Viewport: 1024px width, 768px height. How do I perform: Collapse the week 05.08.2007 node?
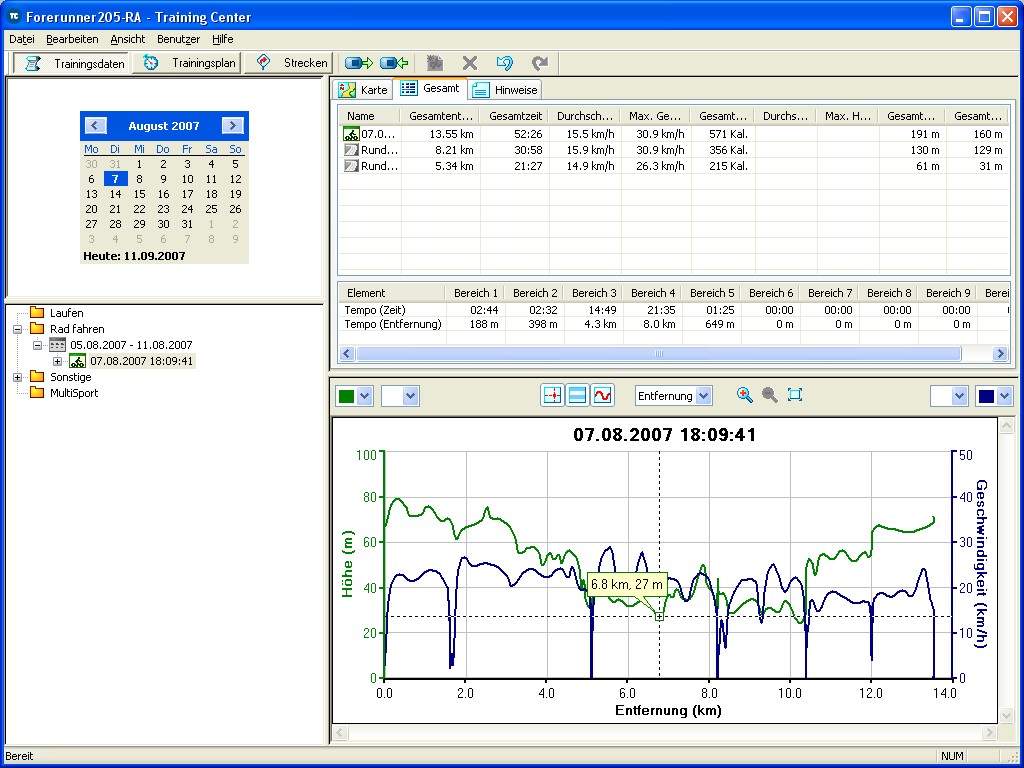click(x=37, y=345)
